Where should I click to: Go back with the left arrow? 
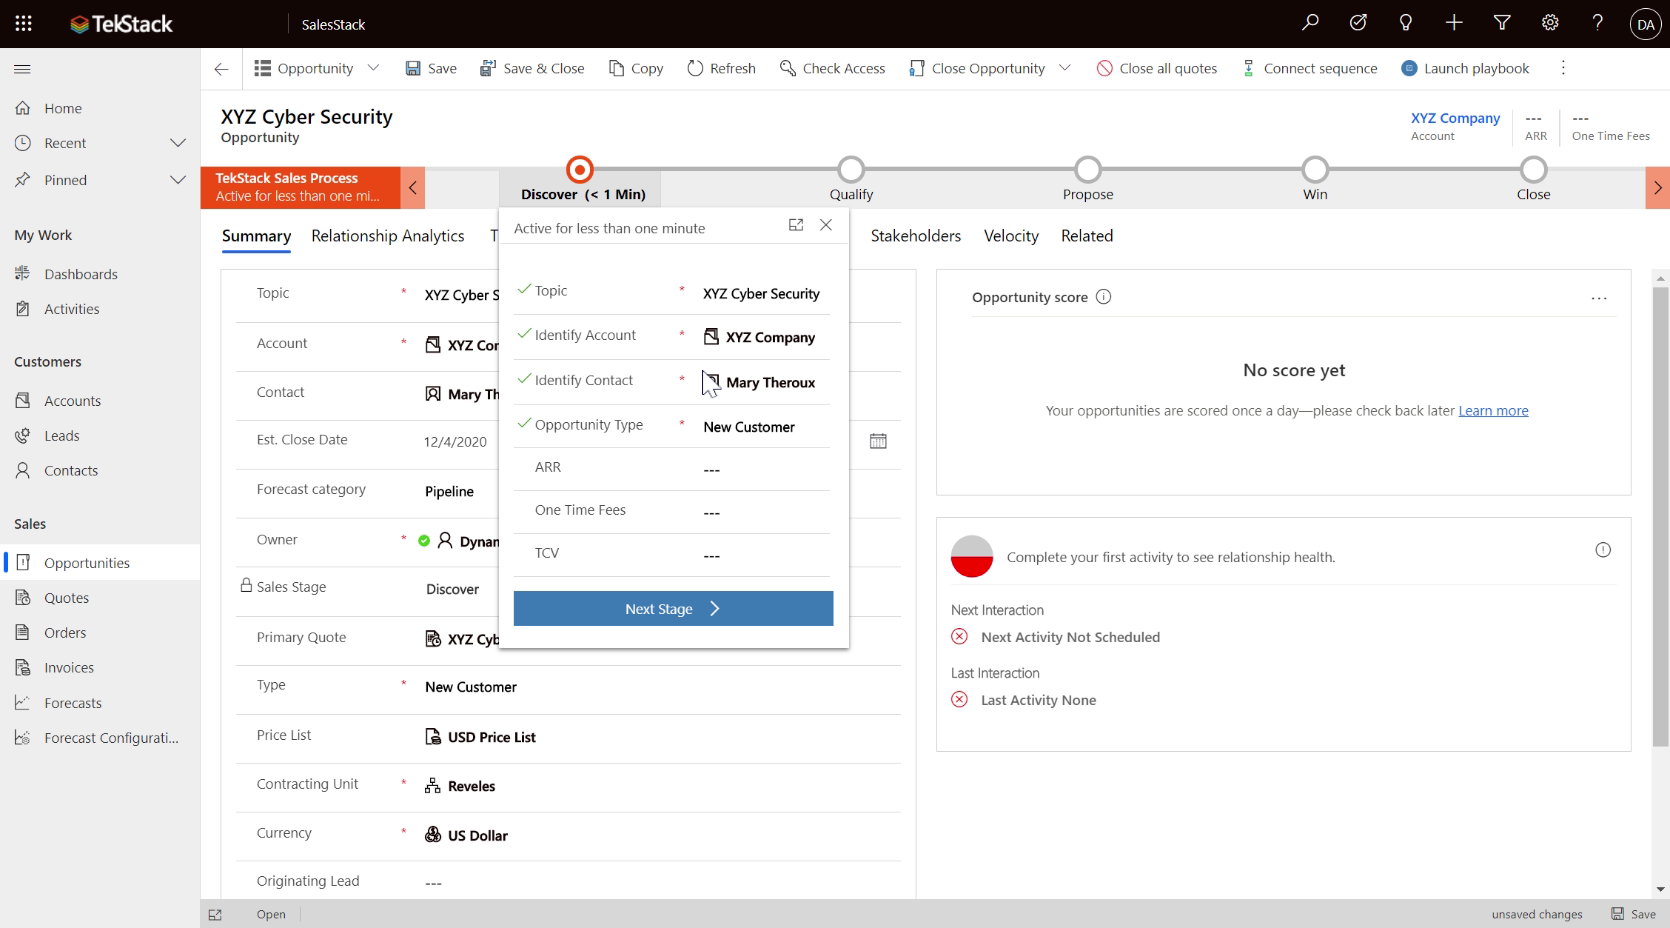click(221, 68)
